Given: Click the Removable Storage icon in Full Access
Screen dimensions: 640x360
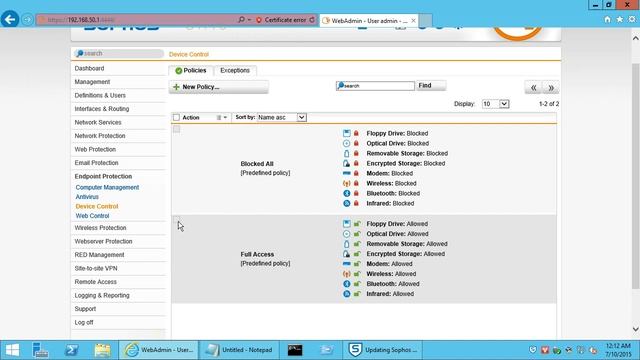Looking at the screenshot, I should (x=347, y=244).
